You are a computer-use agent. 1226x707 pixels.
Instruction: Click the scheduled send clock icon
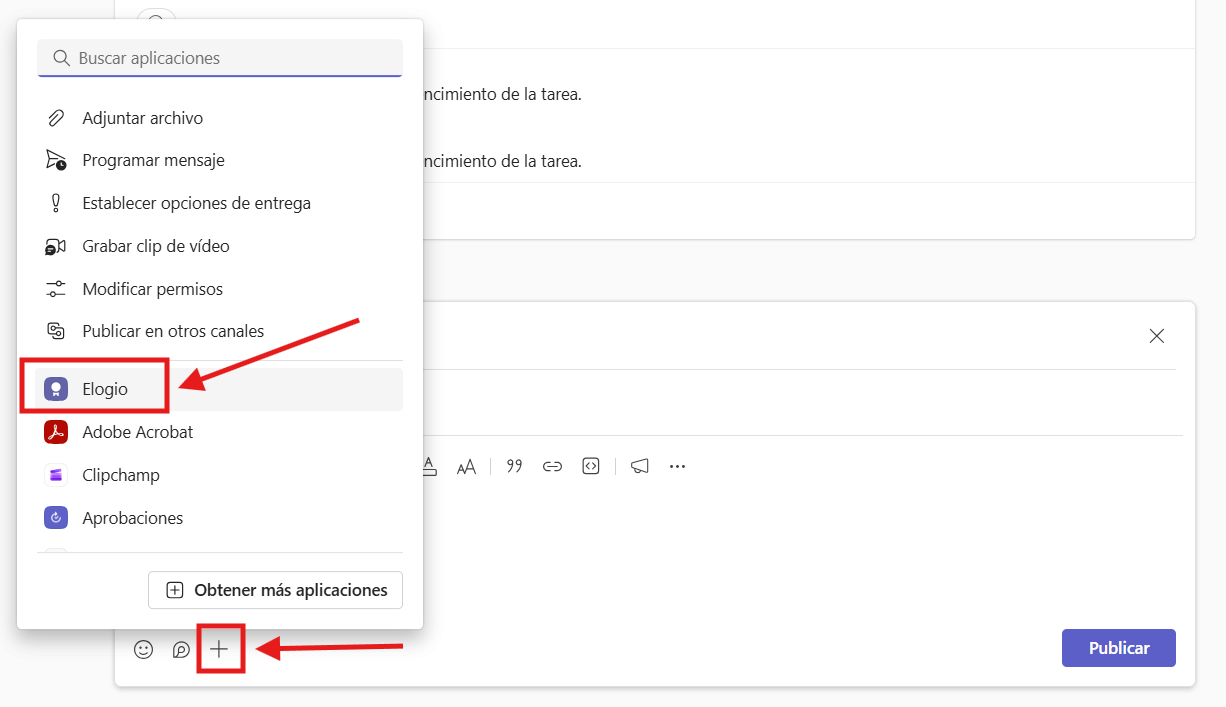click(x=56, y=160)
